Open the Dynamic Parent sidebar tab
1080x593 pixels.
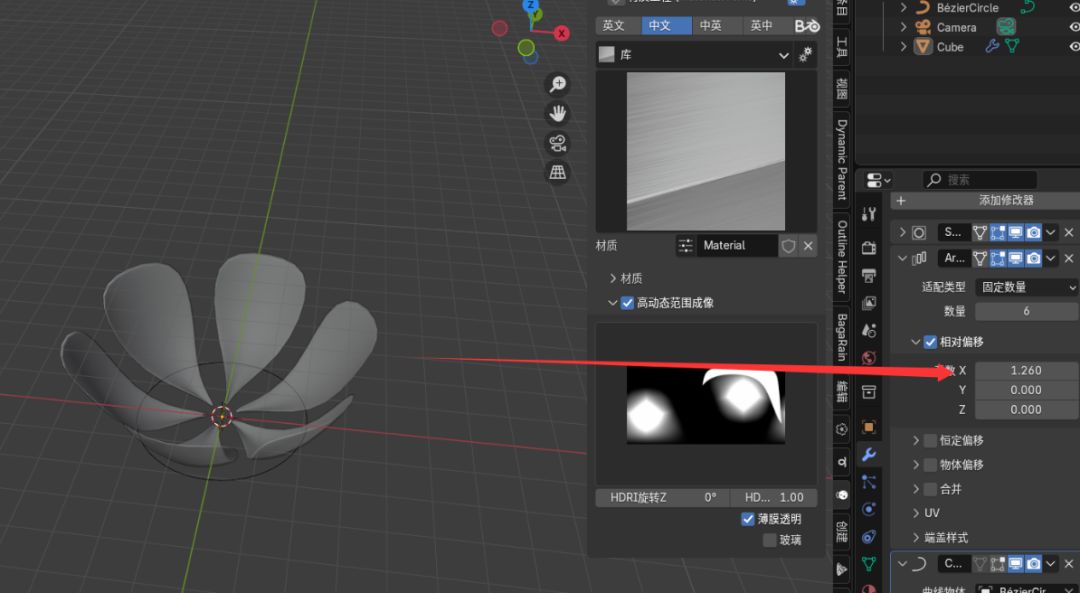coord(842,160)
